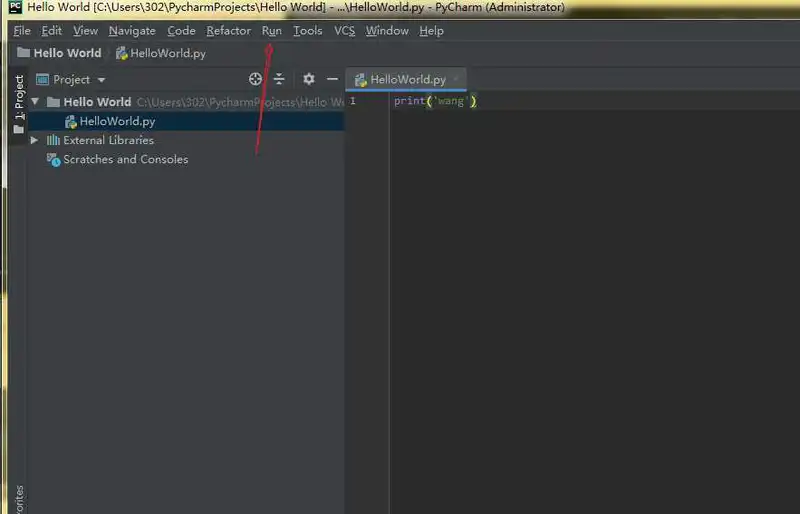This screenshot has width=800, height=514.
Task: Hide the Project tool window
Action: (332, 79)
